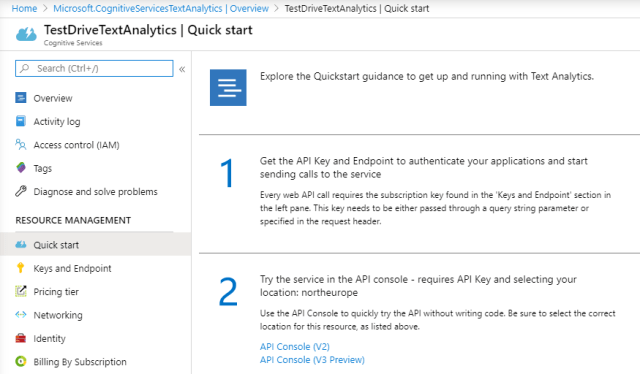640x374 pixels.
Task: Click the page title TestDriveTextAnalytics | Quick start
Action: point(148,30)
